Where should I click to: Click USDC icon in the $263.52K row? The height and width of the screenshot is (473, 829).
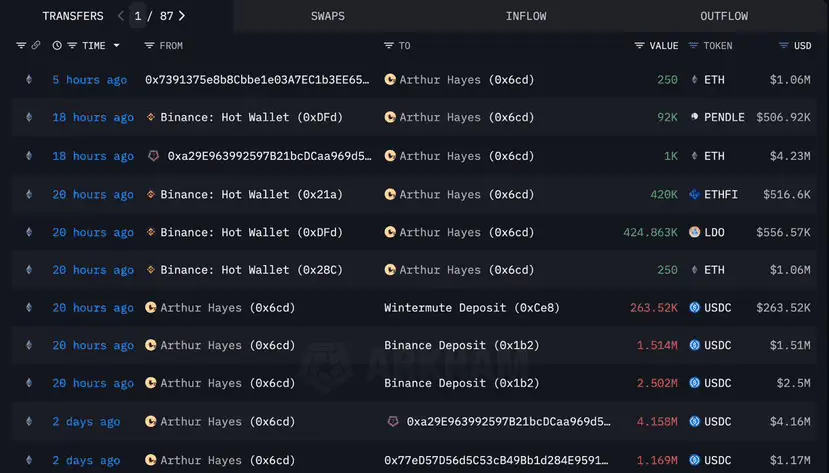(695, 307)
